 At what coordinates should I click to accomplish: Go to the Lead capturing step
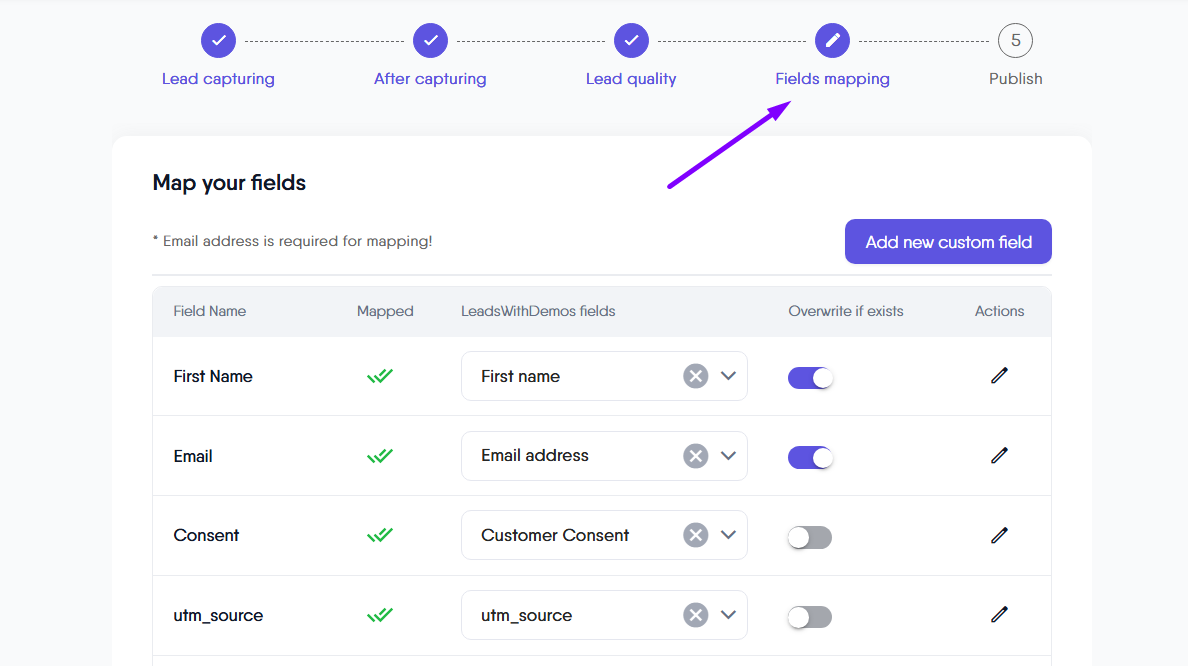(x=218, y=41)
